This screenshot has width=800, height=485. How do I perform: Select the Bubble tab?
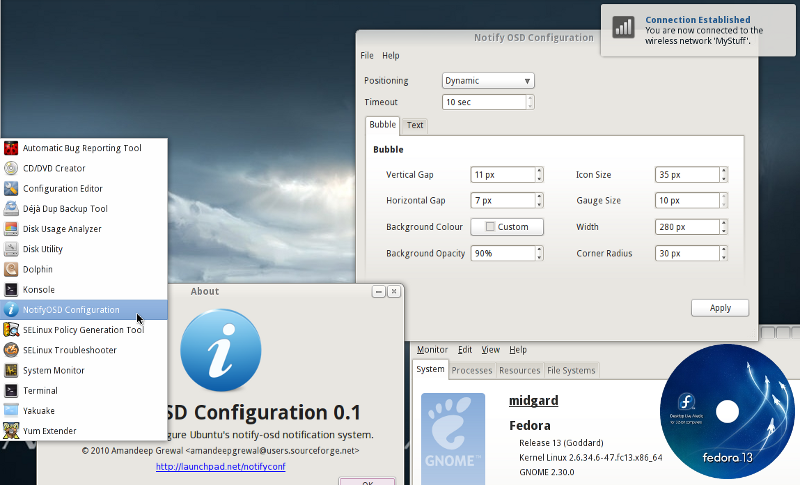383,124
